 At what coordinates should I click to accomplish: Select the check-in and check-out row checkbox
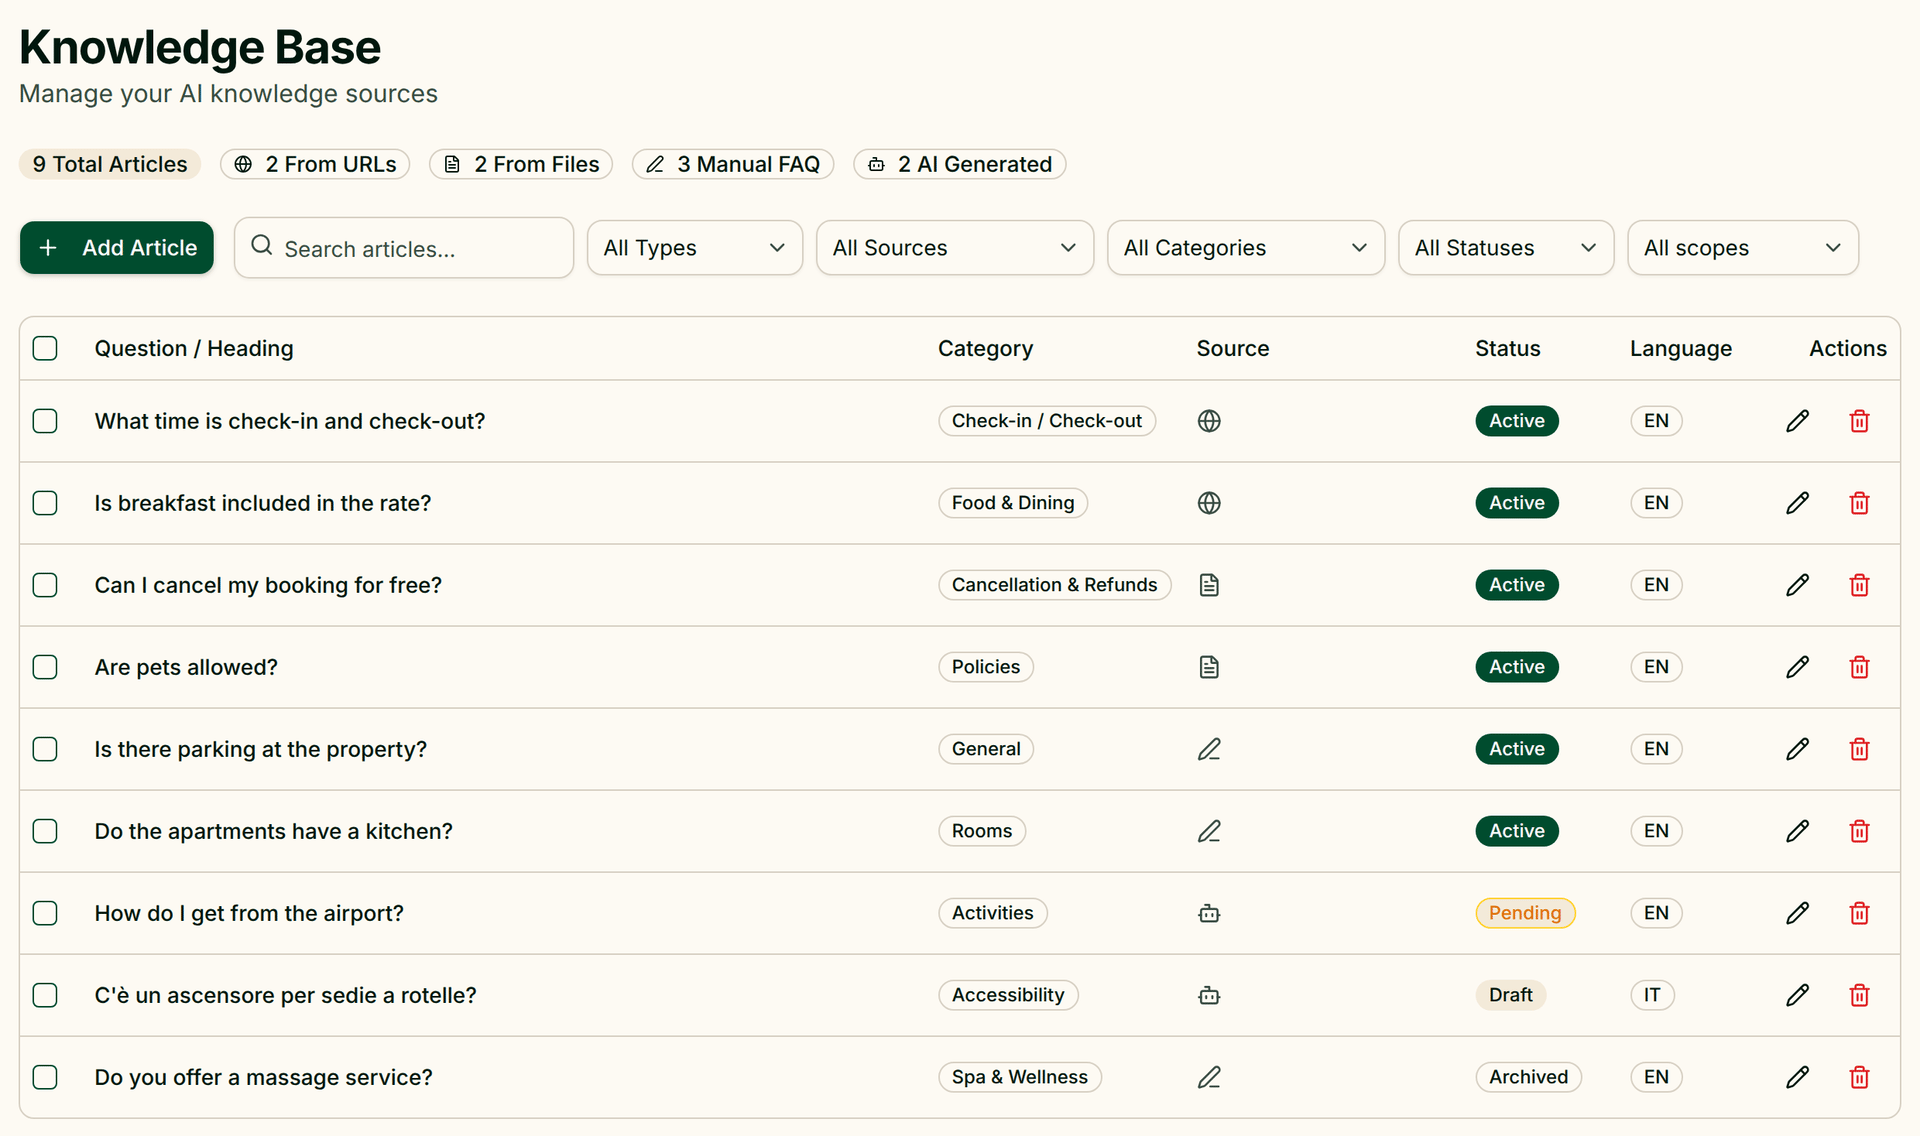point(45,421)
